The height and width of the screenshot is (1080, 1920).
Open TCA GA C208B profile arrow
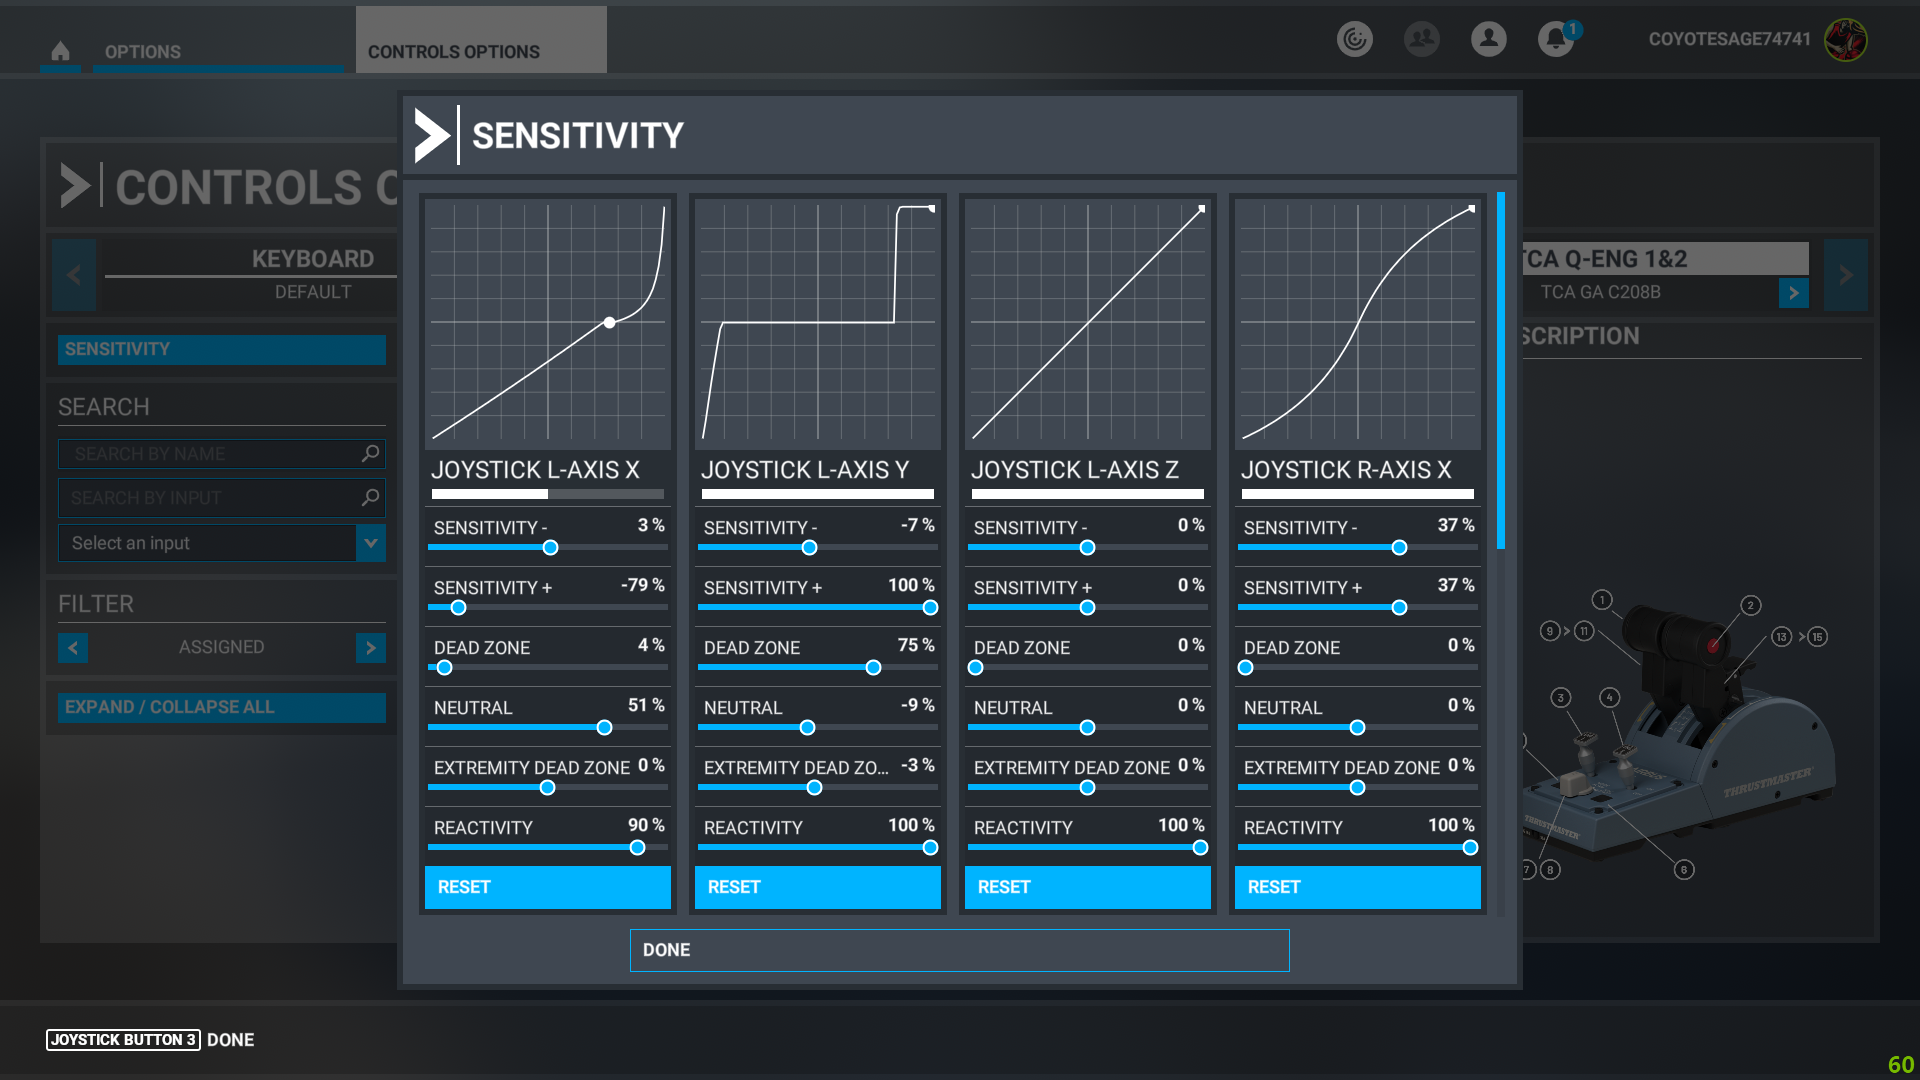[1793, 293]
